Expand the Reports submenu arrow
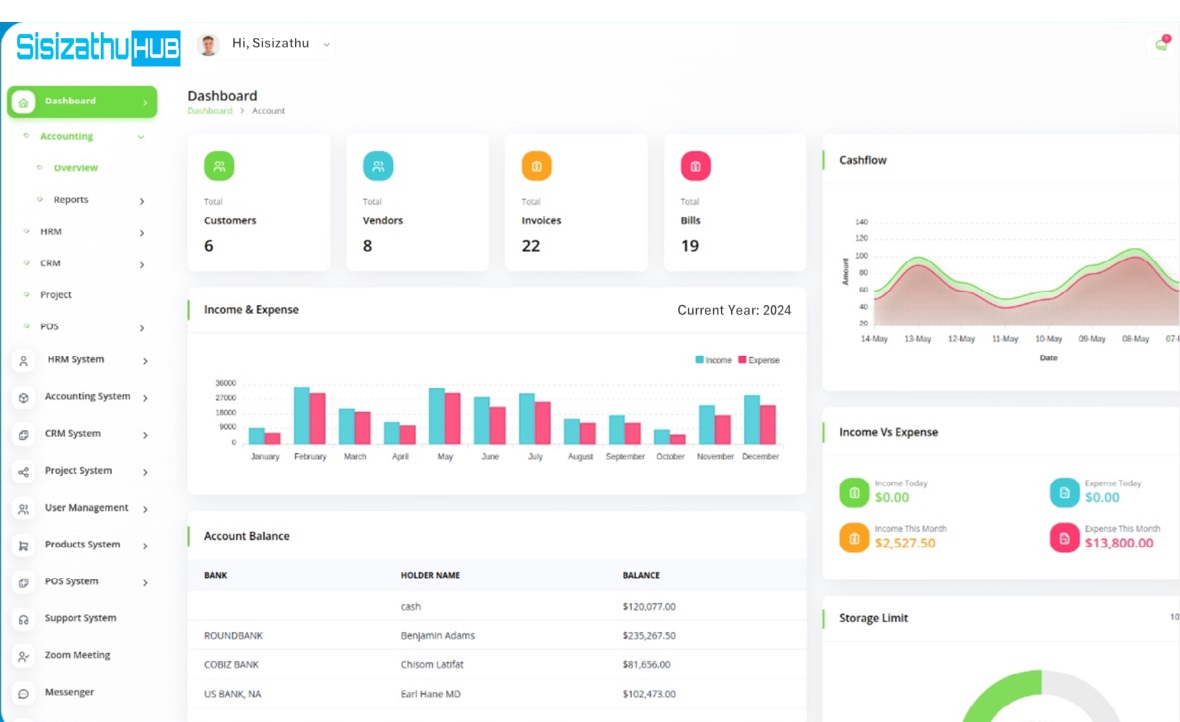Viewport: 1180px width, 722px height. [x=142, y=201]
